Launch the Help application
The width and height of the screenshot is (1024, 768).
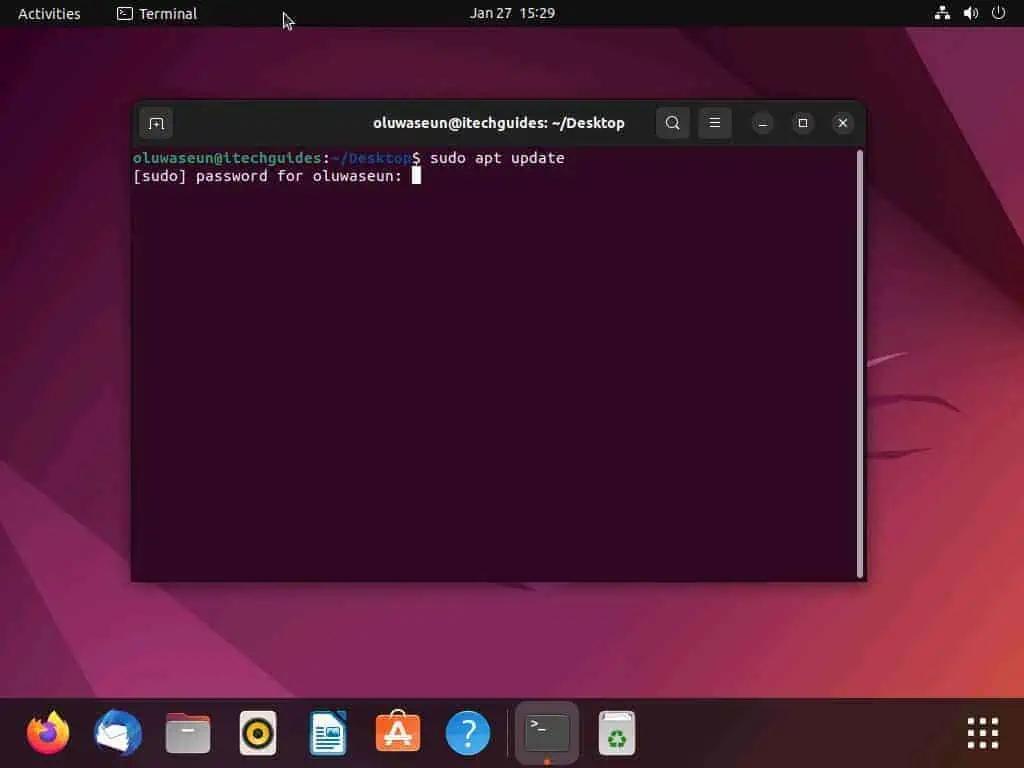[467, 732]
